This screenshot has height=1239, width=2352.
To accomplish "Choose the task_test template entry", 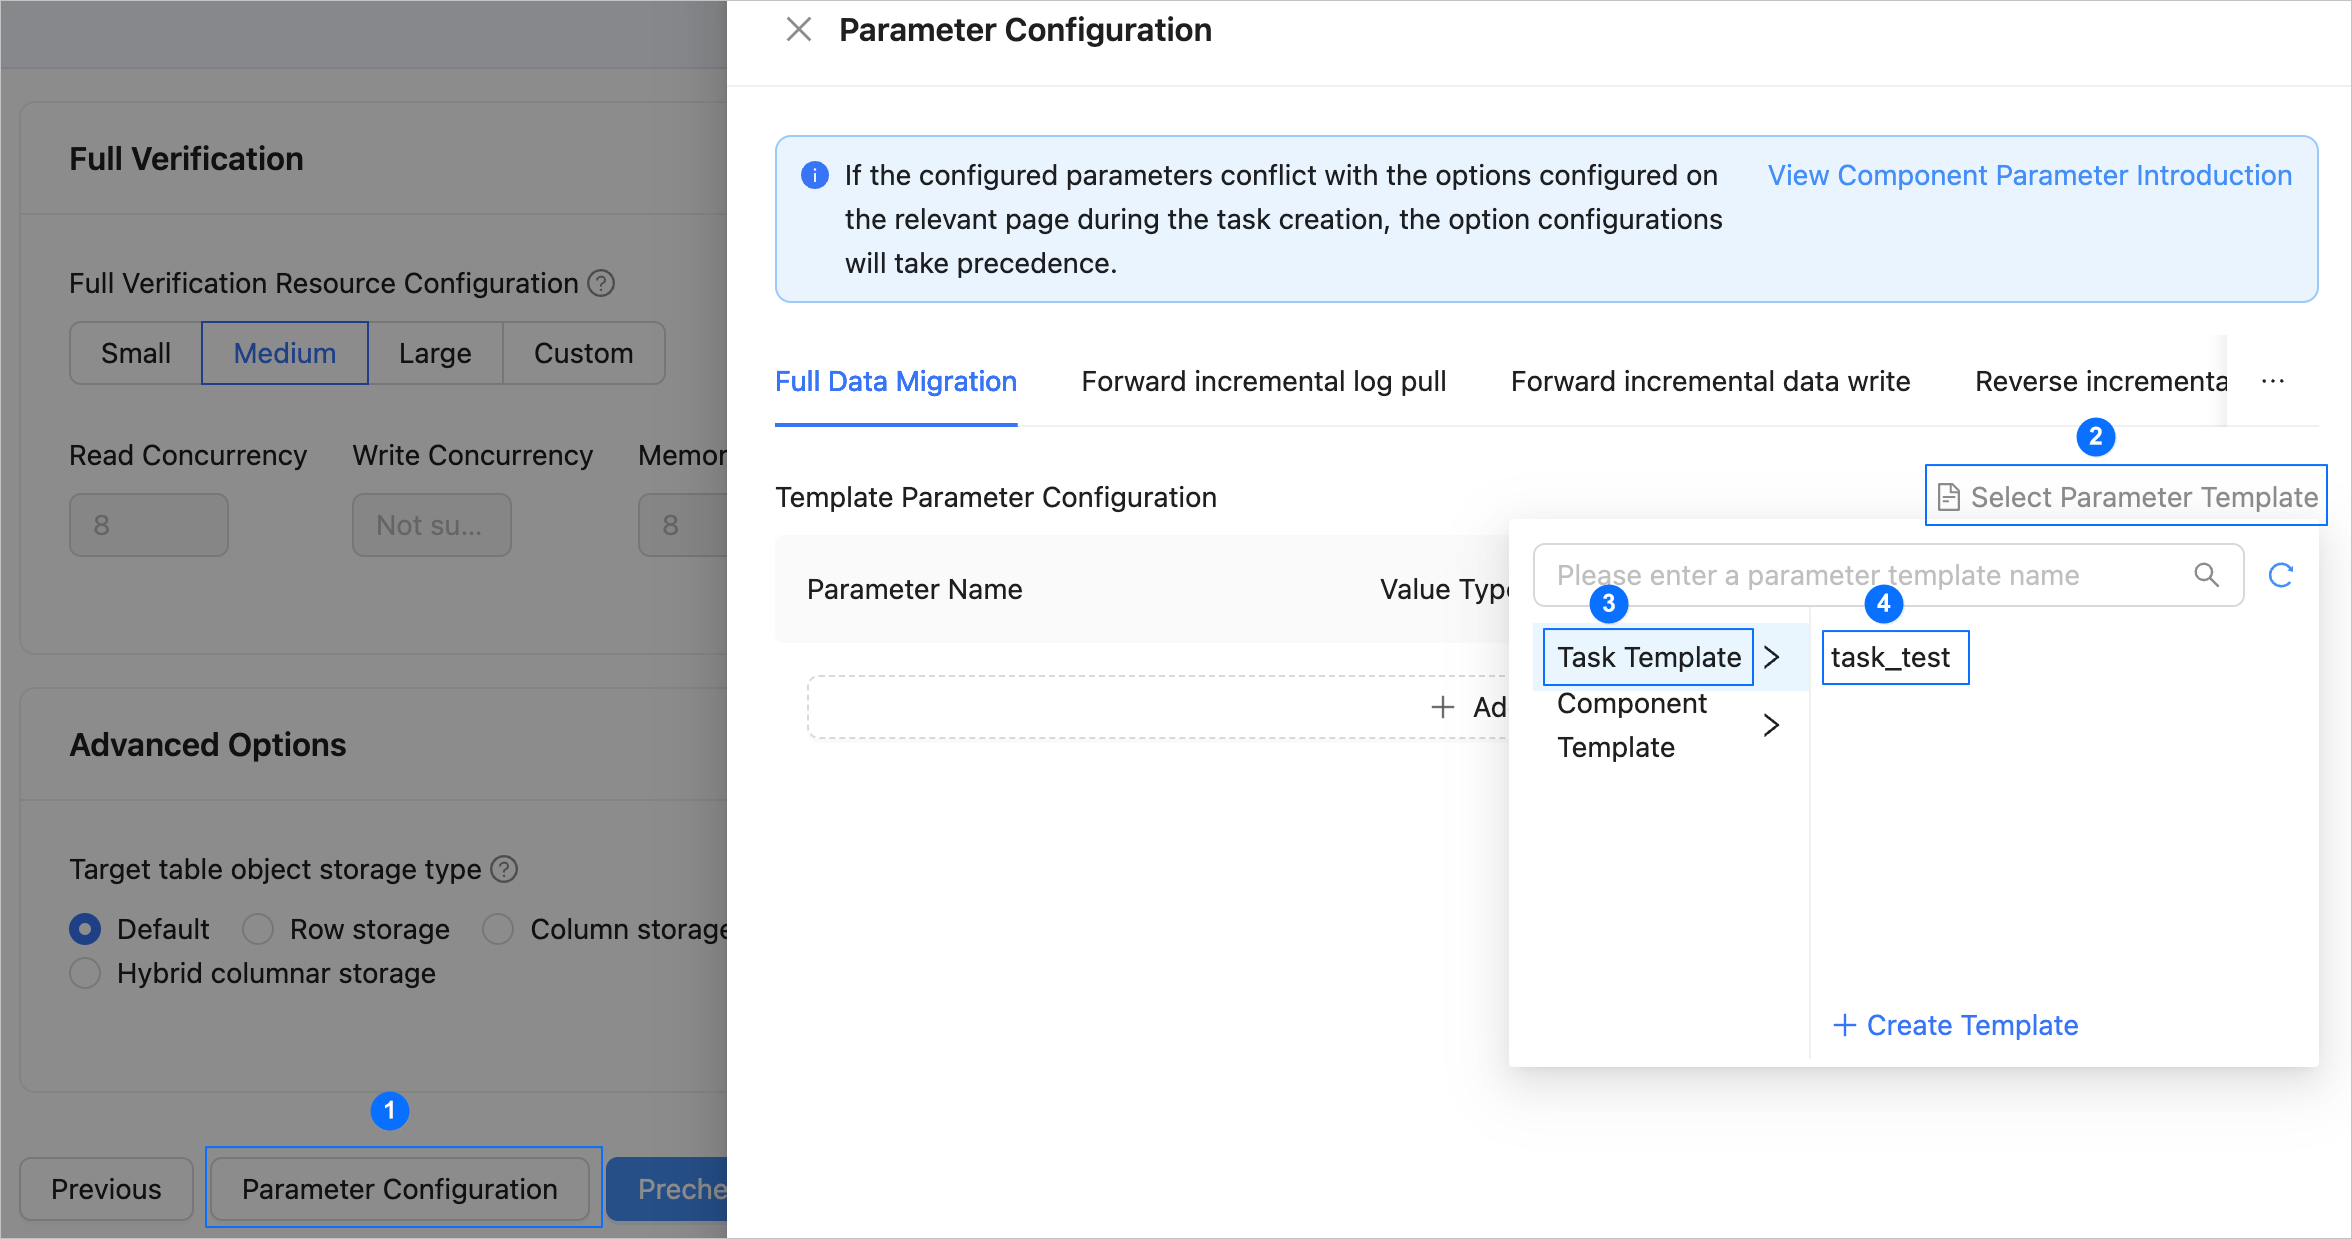I will click(1891, 657).
